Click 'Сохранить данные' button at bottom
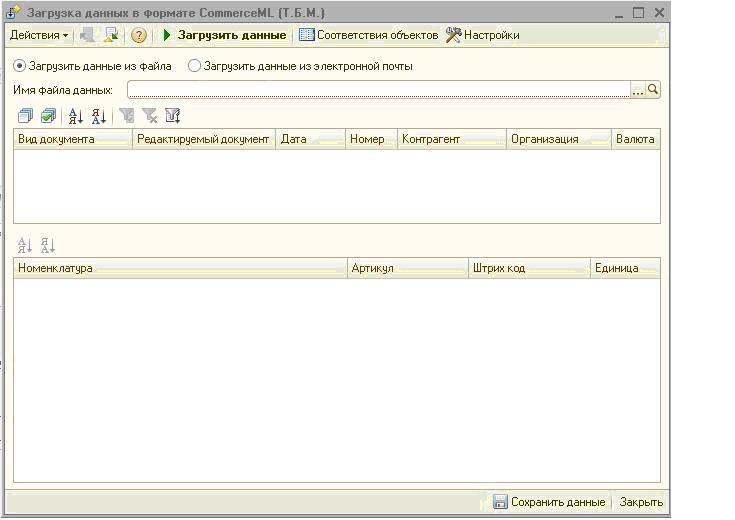This screenshot has height=520, width=735. [x=549, y=502]
